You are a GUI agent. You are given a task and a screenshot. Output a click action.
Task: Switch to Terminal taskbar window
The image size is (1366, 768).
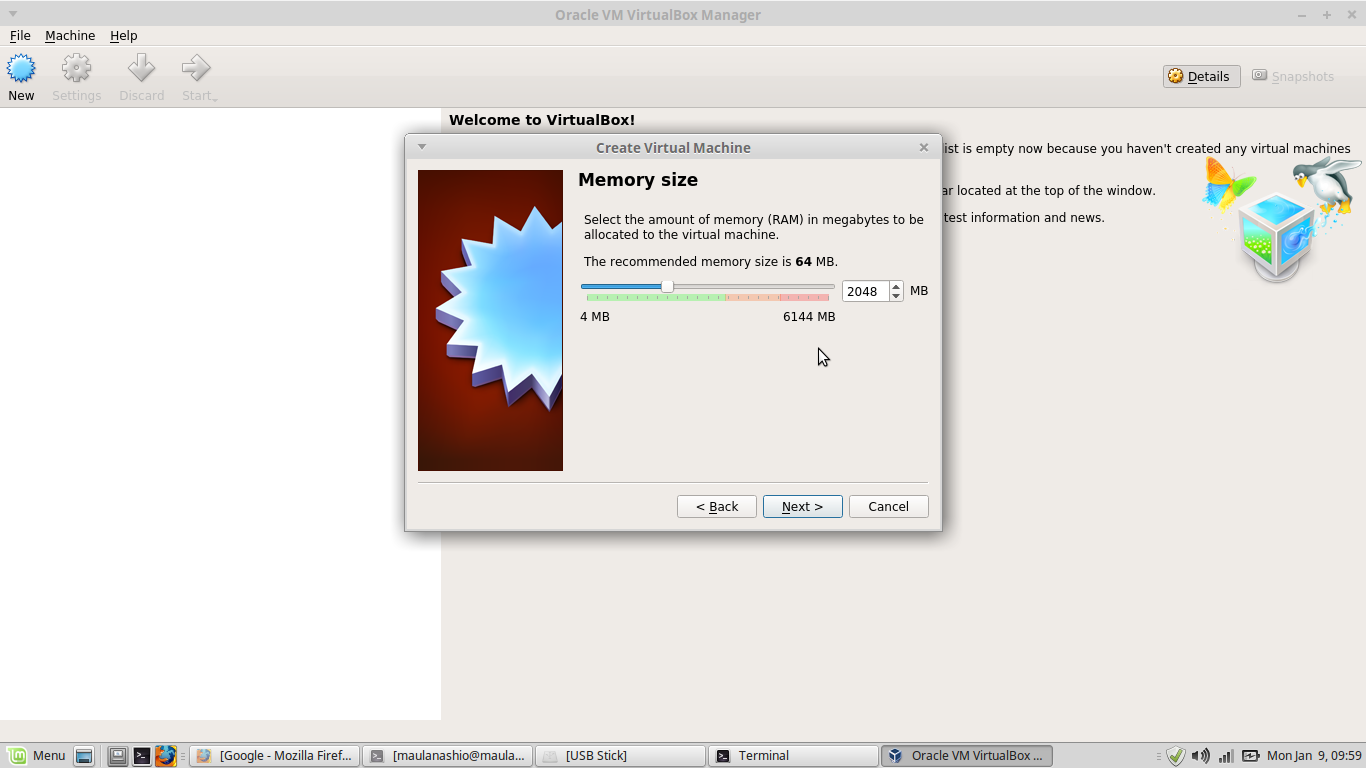792,756
